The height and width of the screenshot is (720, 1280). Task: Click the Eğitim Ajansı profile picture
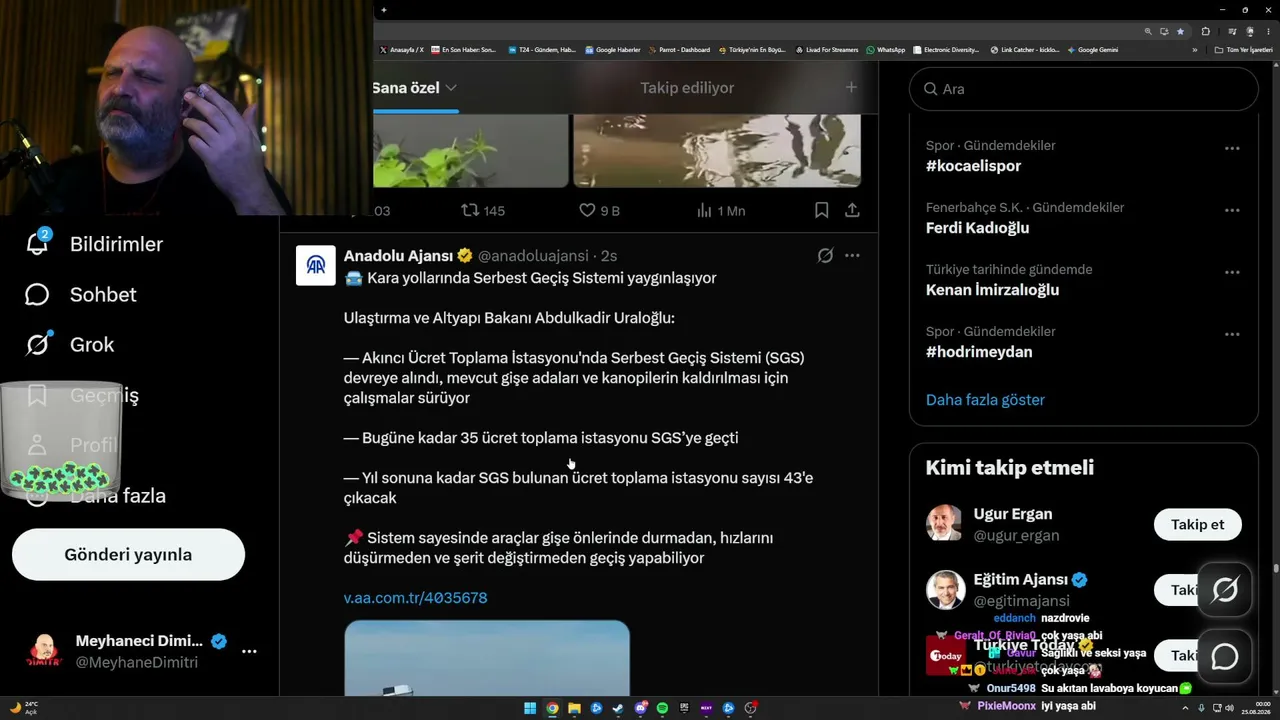pos(944,590)
